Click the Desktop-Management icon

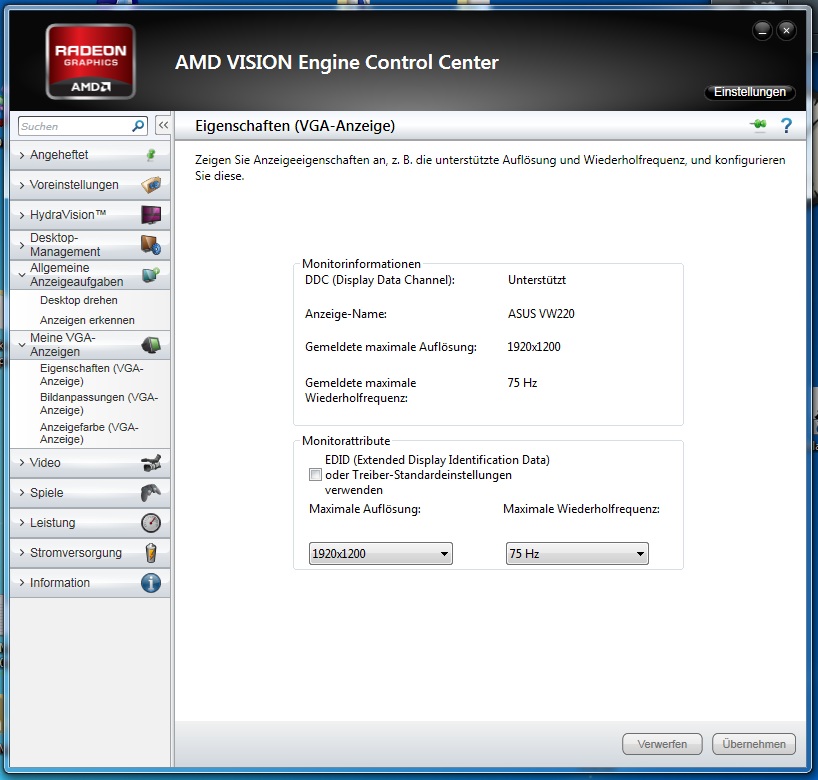151,245
